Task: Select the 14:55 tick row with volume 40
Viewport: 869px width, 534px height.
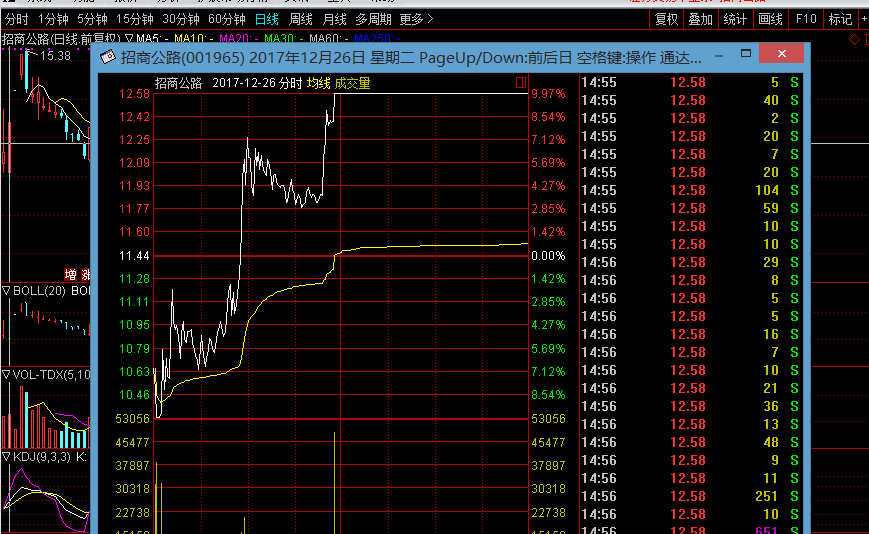Action: [x=690, y=100]
